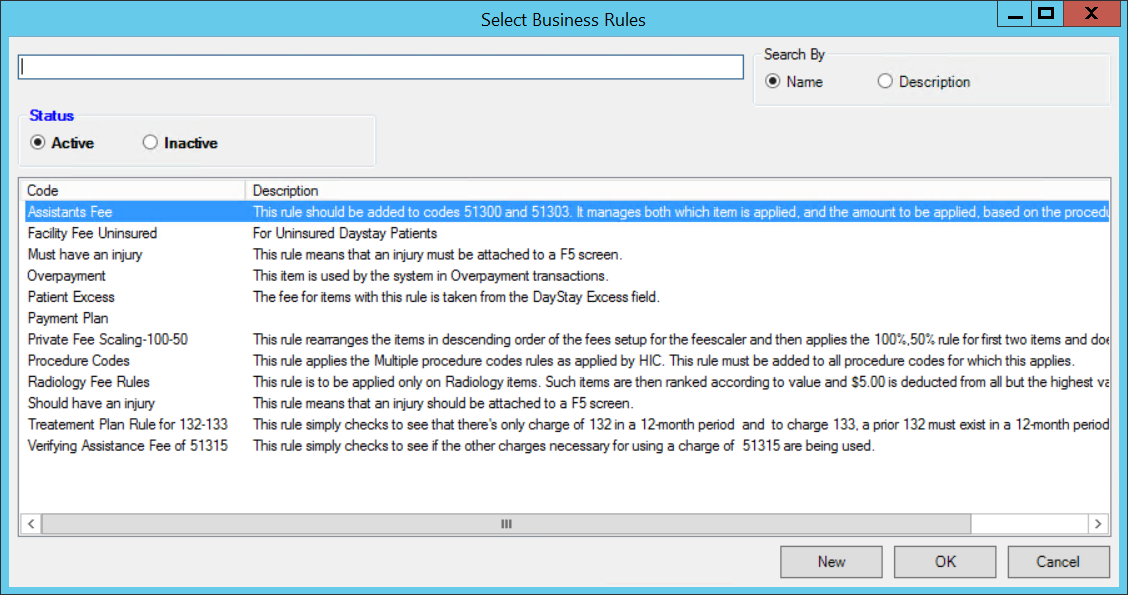The height and width of the screenshot is (595, 1128).
Task: Select the Must have an injury row
Action: 567,254
